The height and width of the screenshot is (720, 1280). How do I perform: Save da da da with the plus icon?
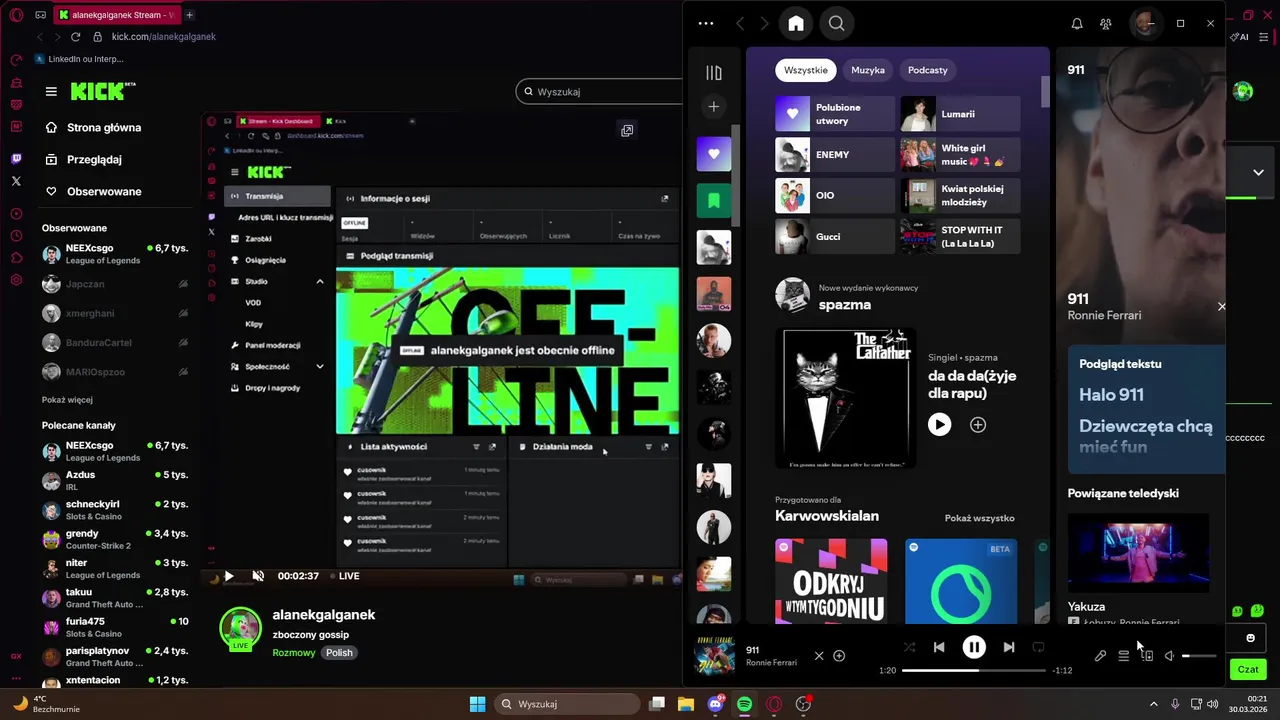(978, 425)
